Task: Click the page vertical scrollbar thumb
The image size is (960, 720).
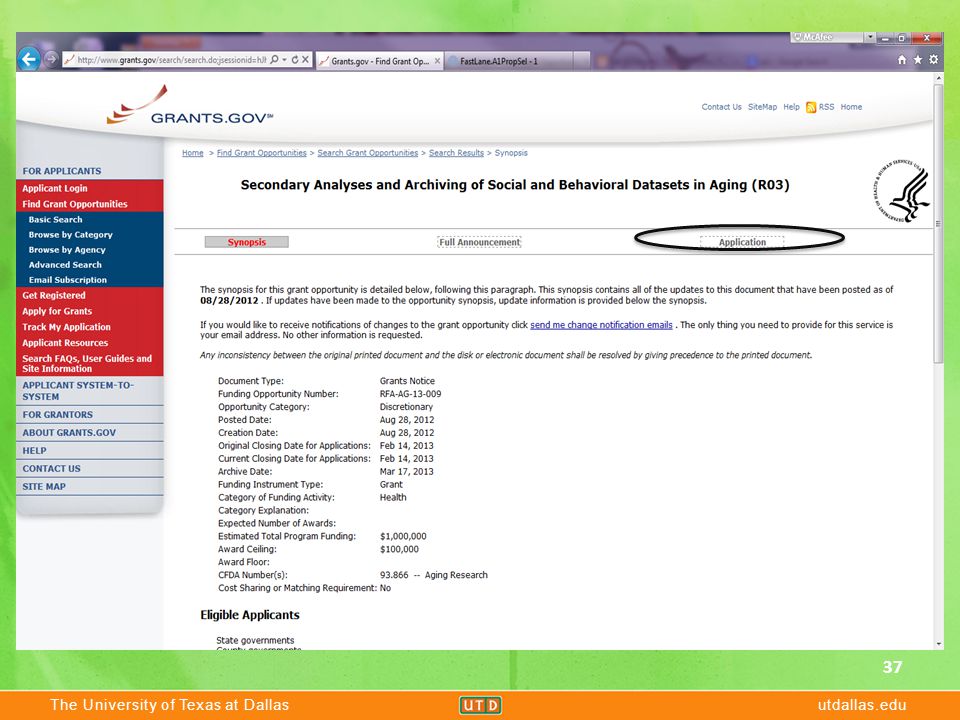Action: tap(938, 223)
